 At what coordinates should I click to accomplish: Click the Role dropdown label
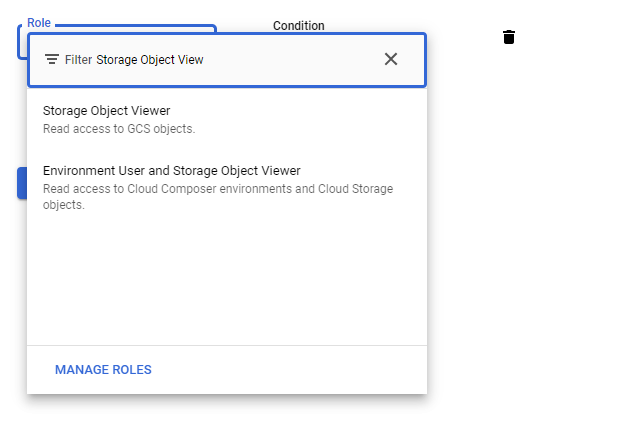(x=39, y=23)
